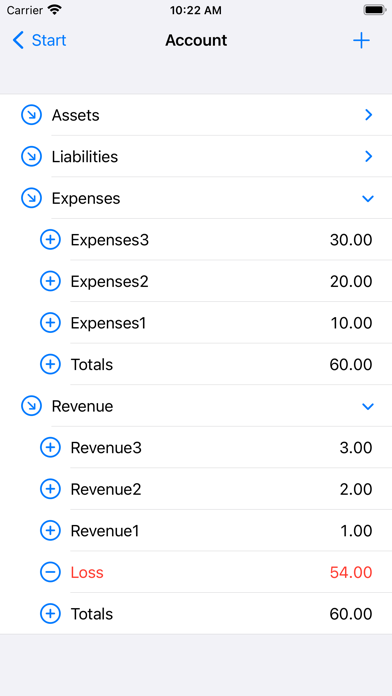The height and width of the screenshot is (696, 392).
Task: Open the Revenue2 account
Action: 106,489
